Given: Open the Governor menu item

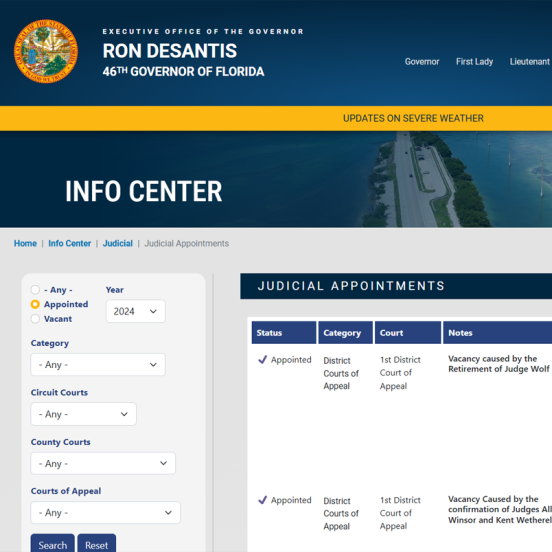Looking at the screenshot, I should click(422, 62).
